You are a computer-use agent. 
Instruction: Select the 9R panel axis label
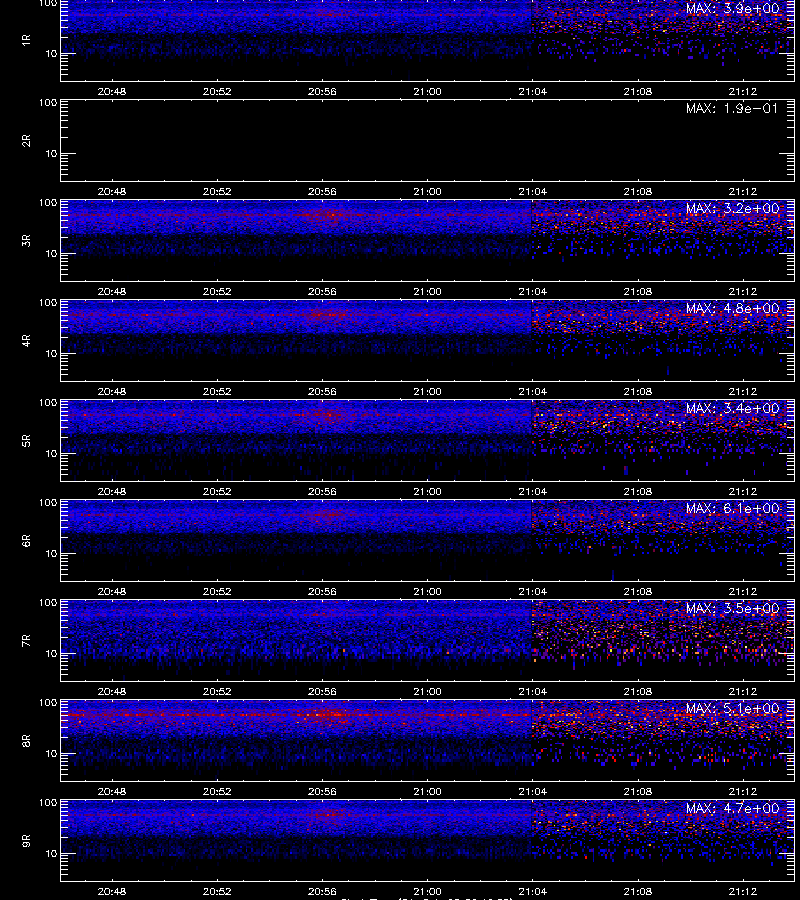pos(26,840)
